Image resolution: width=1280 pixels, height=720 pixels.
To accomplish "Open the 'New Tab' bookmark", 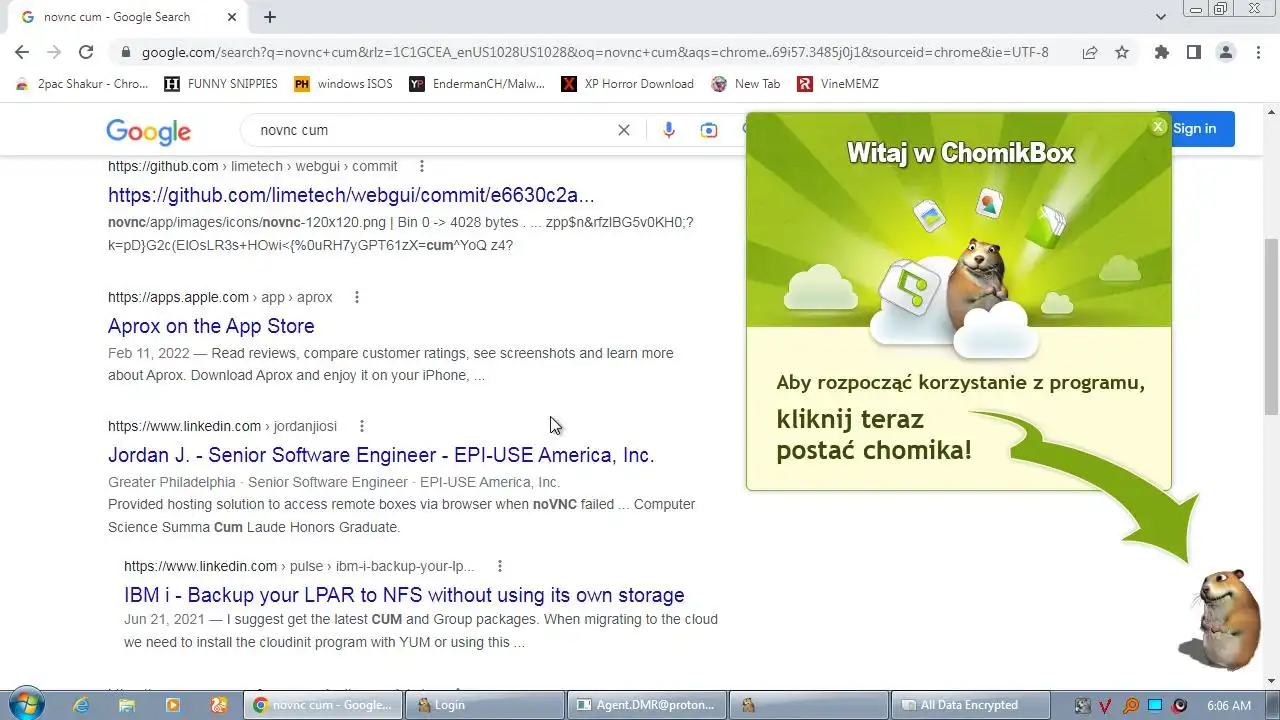I will tap(746, 84).
